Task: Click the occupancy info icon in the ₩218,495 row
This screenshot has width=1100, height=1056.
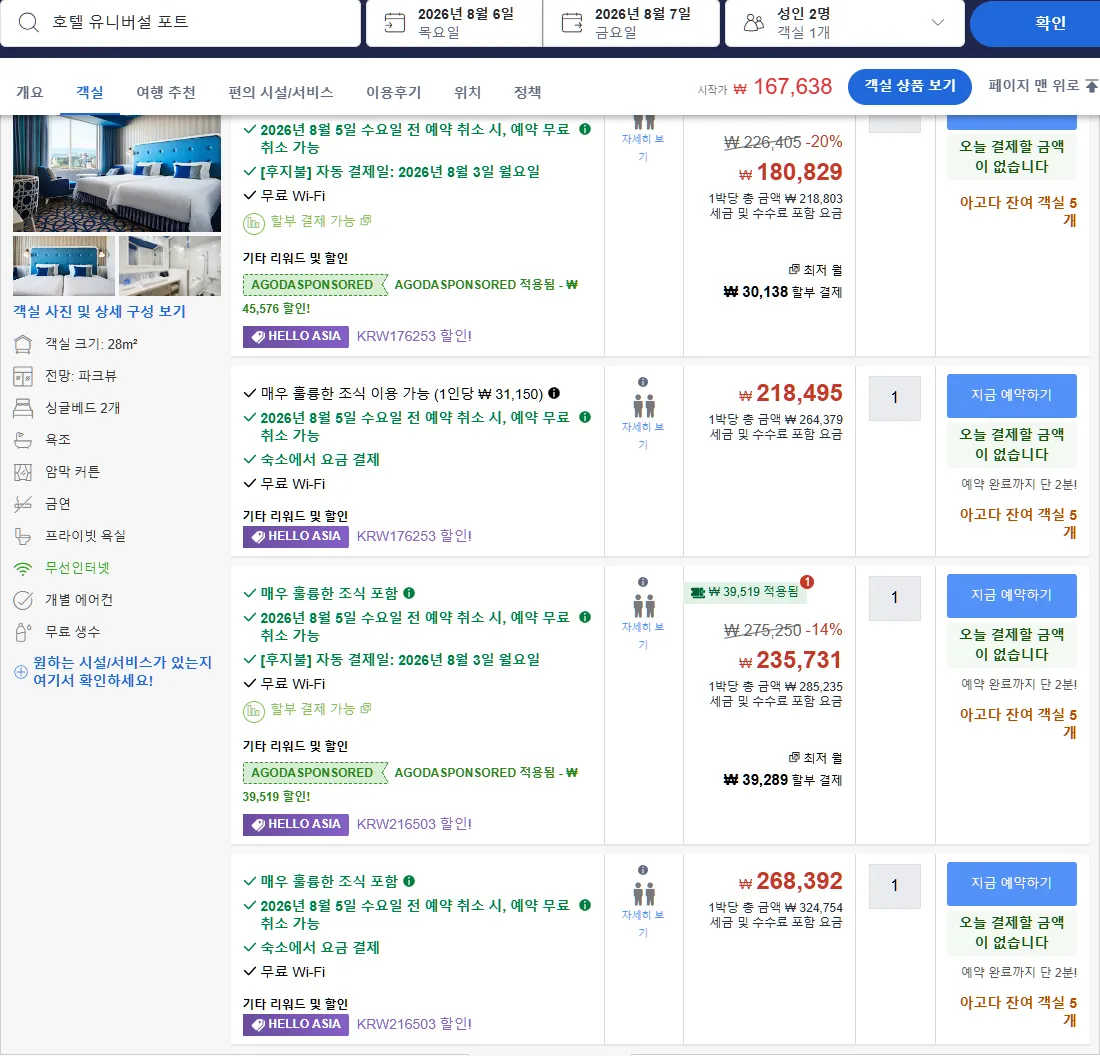Action: click(643, 382)
